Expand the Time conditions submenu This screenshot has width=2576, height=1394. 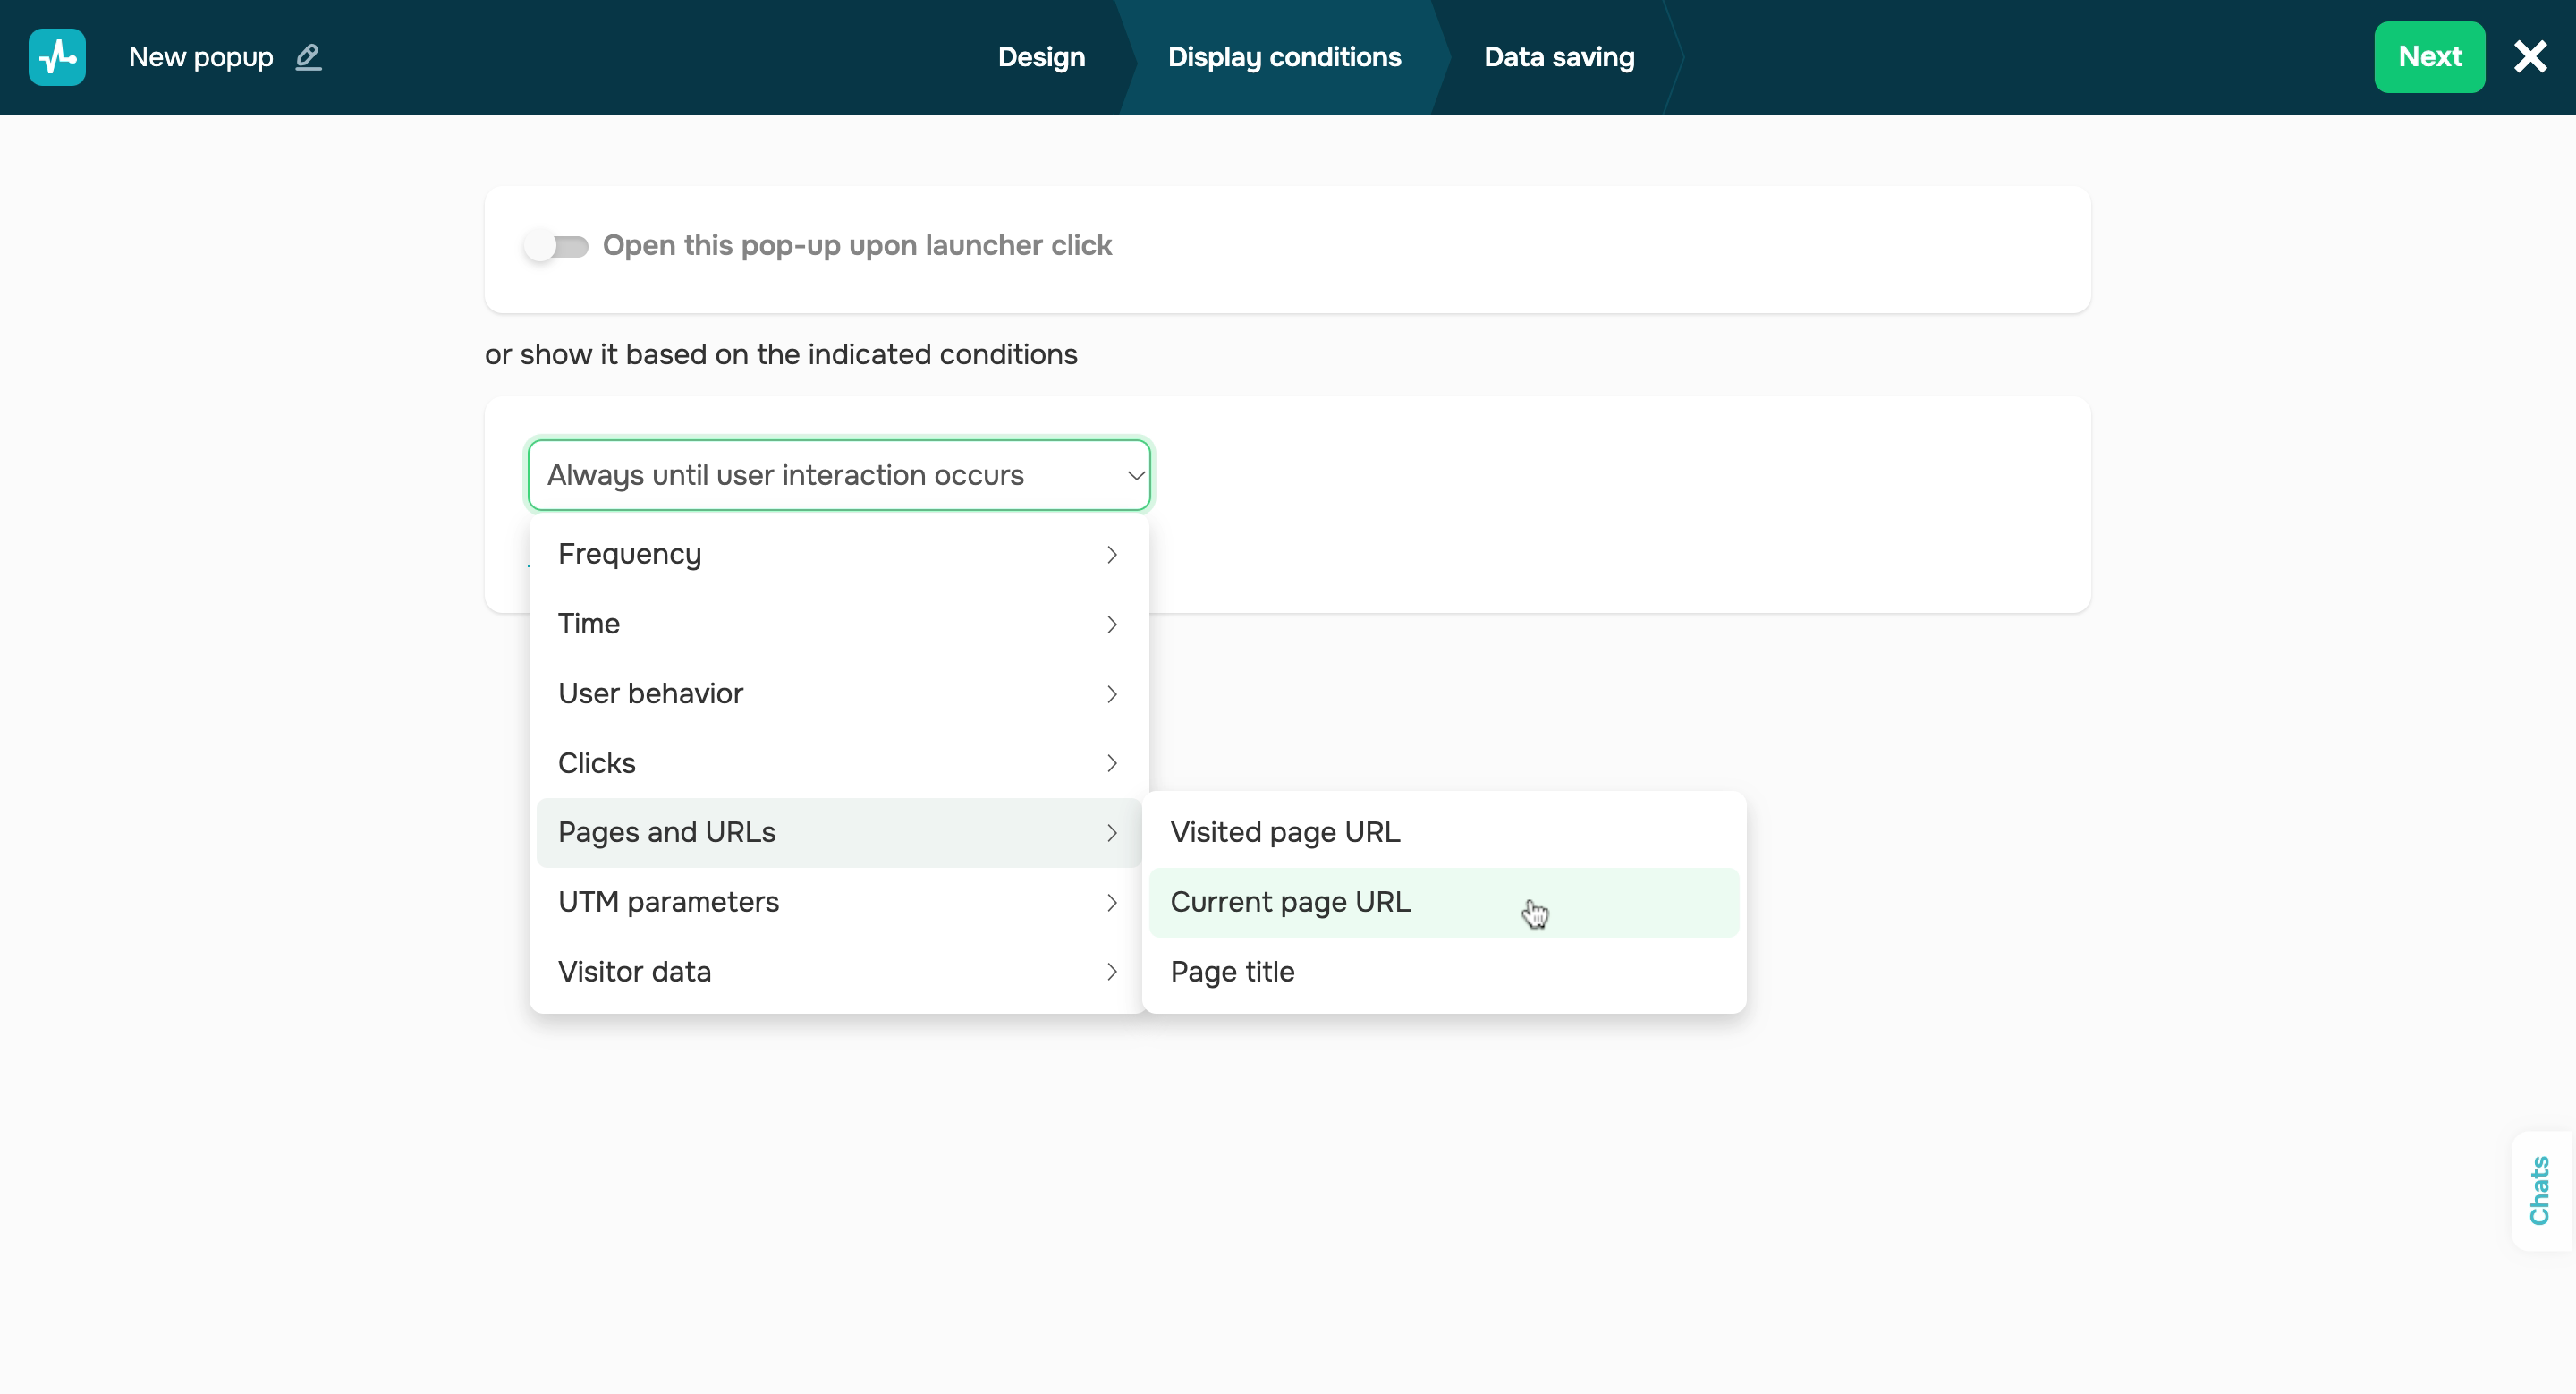point(838,624)
